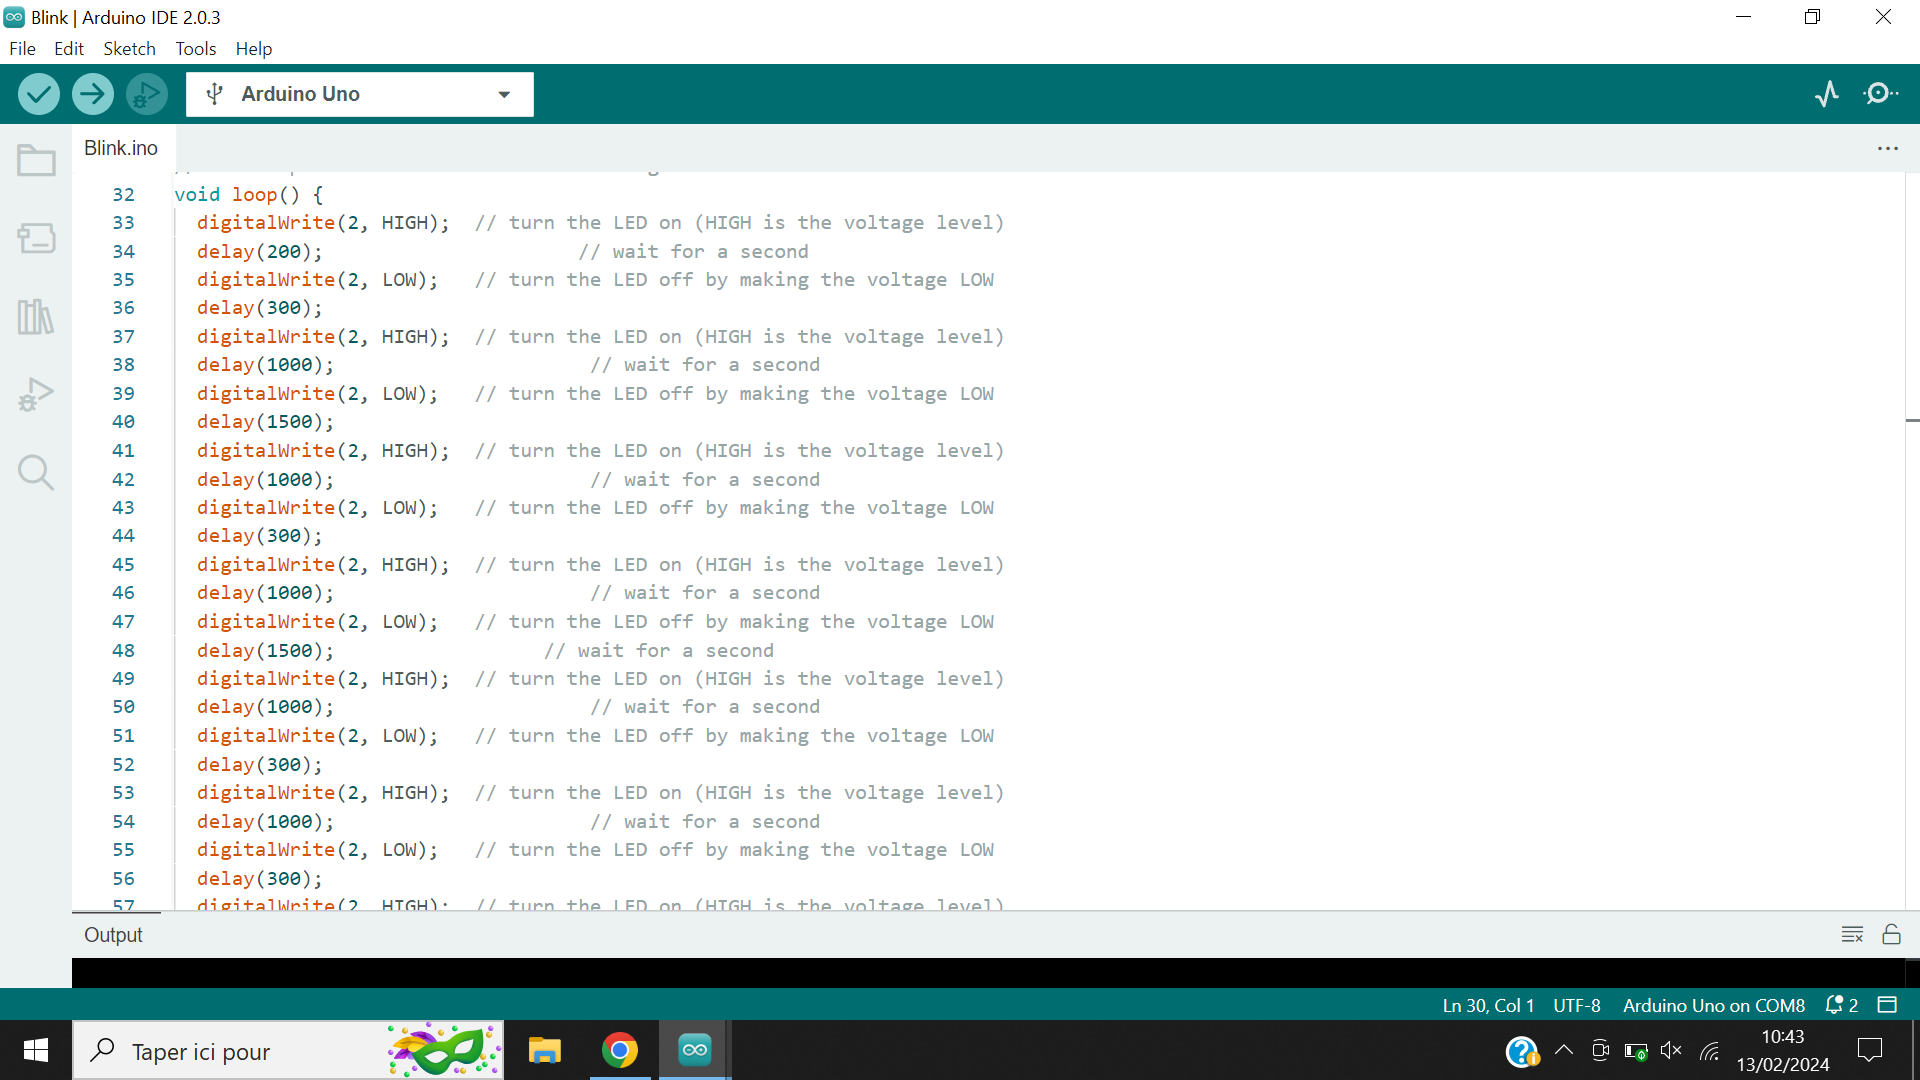Open the editor tab options menu (three dots)
The width and height of the screenshot is (1920, 1080).
pos(1888,148)
